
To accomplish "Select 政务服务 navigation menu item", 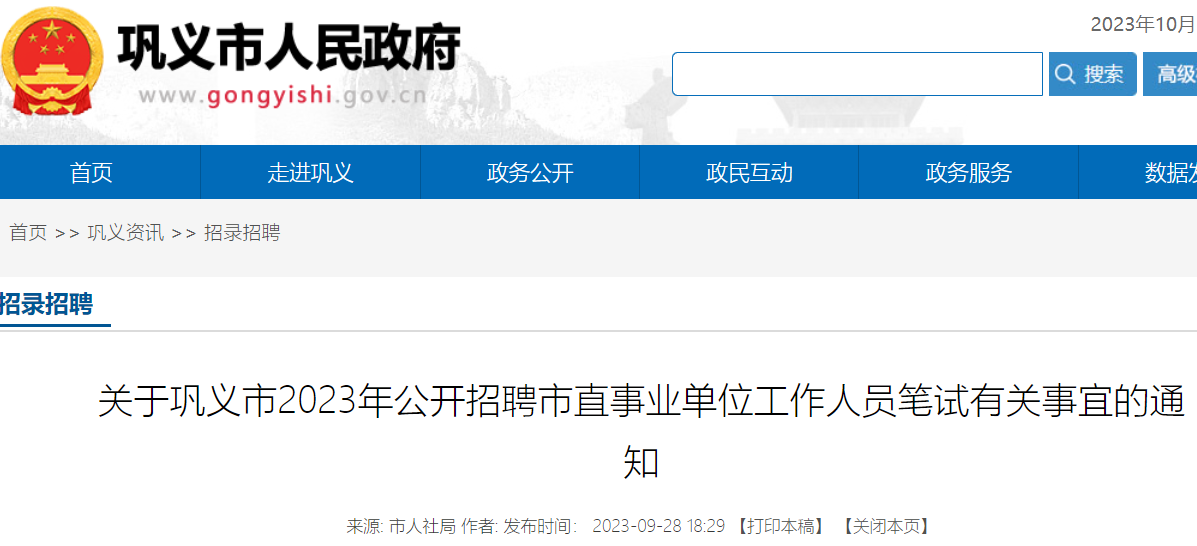I will coord(968,173).
